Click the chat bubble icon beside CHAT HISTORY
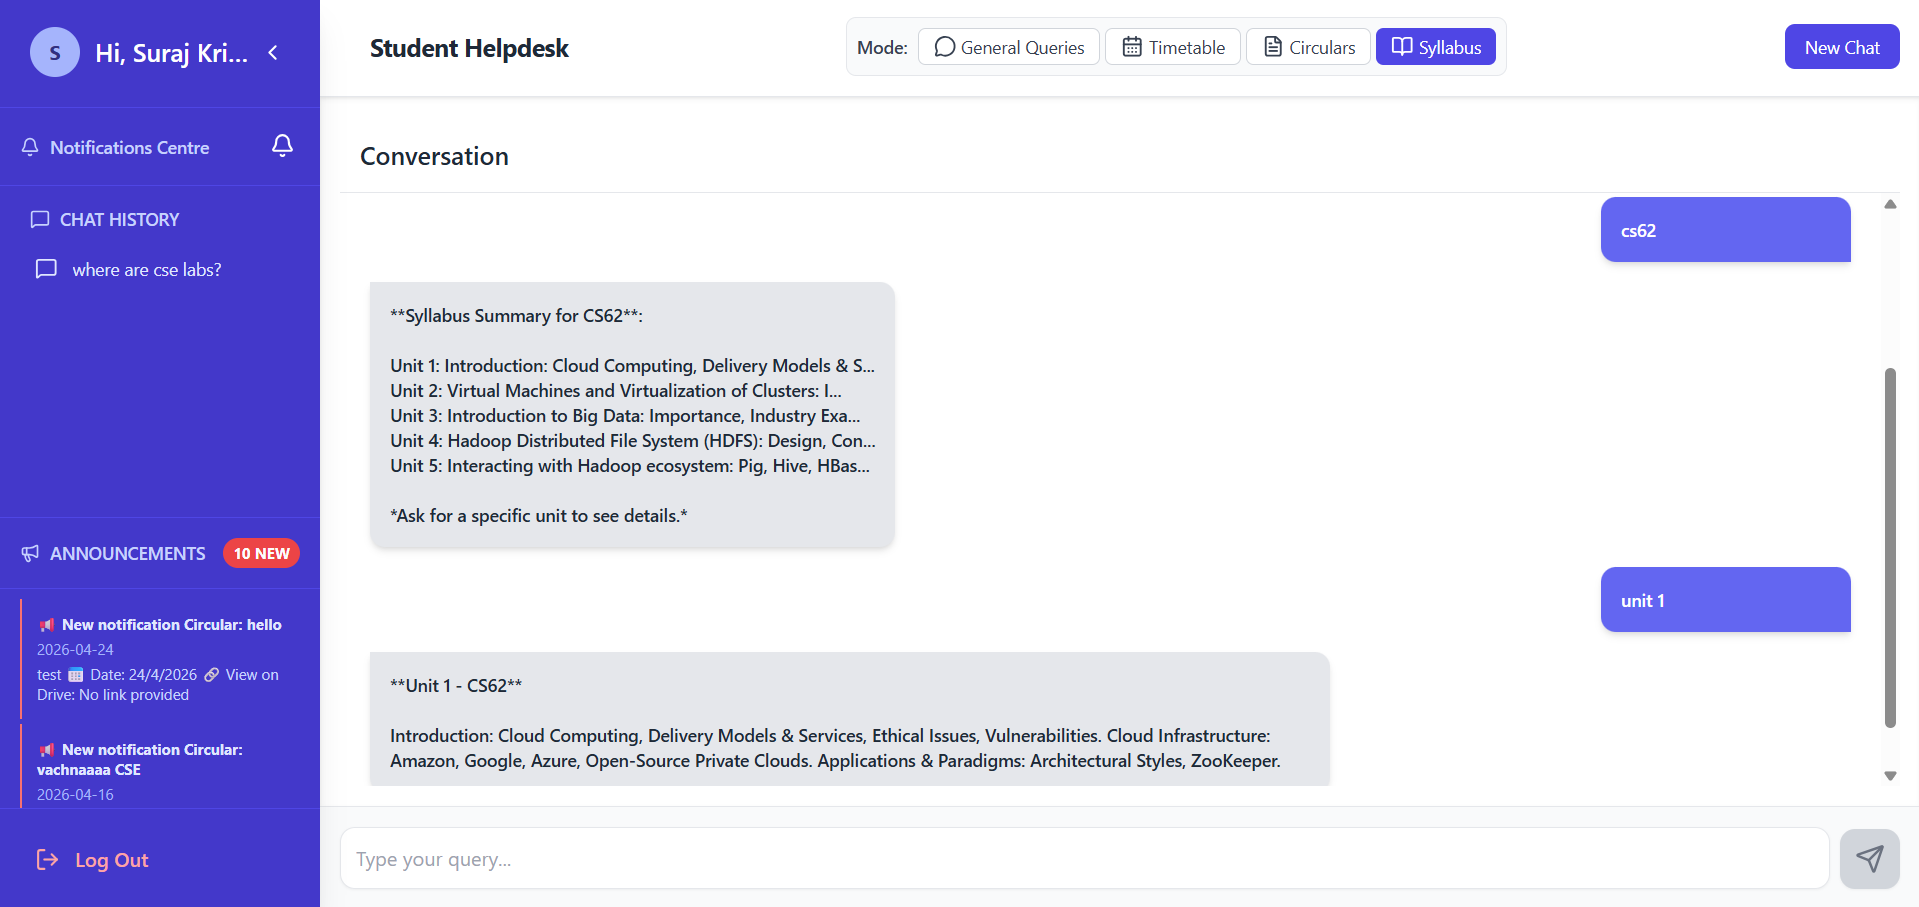Viewport: 1919px width, 907px height. [40, 219]
